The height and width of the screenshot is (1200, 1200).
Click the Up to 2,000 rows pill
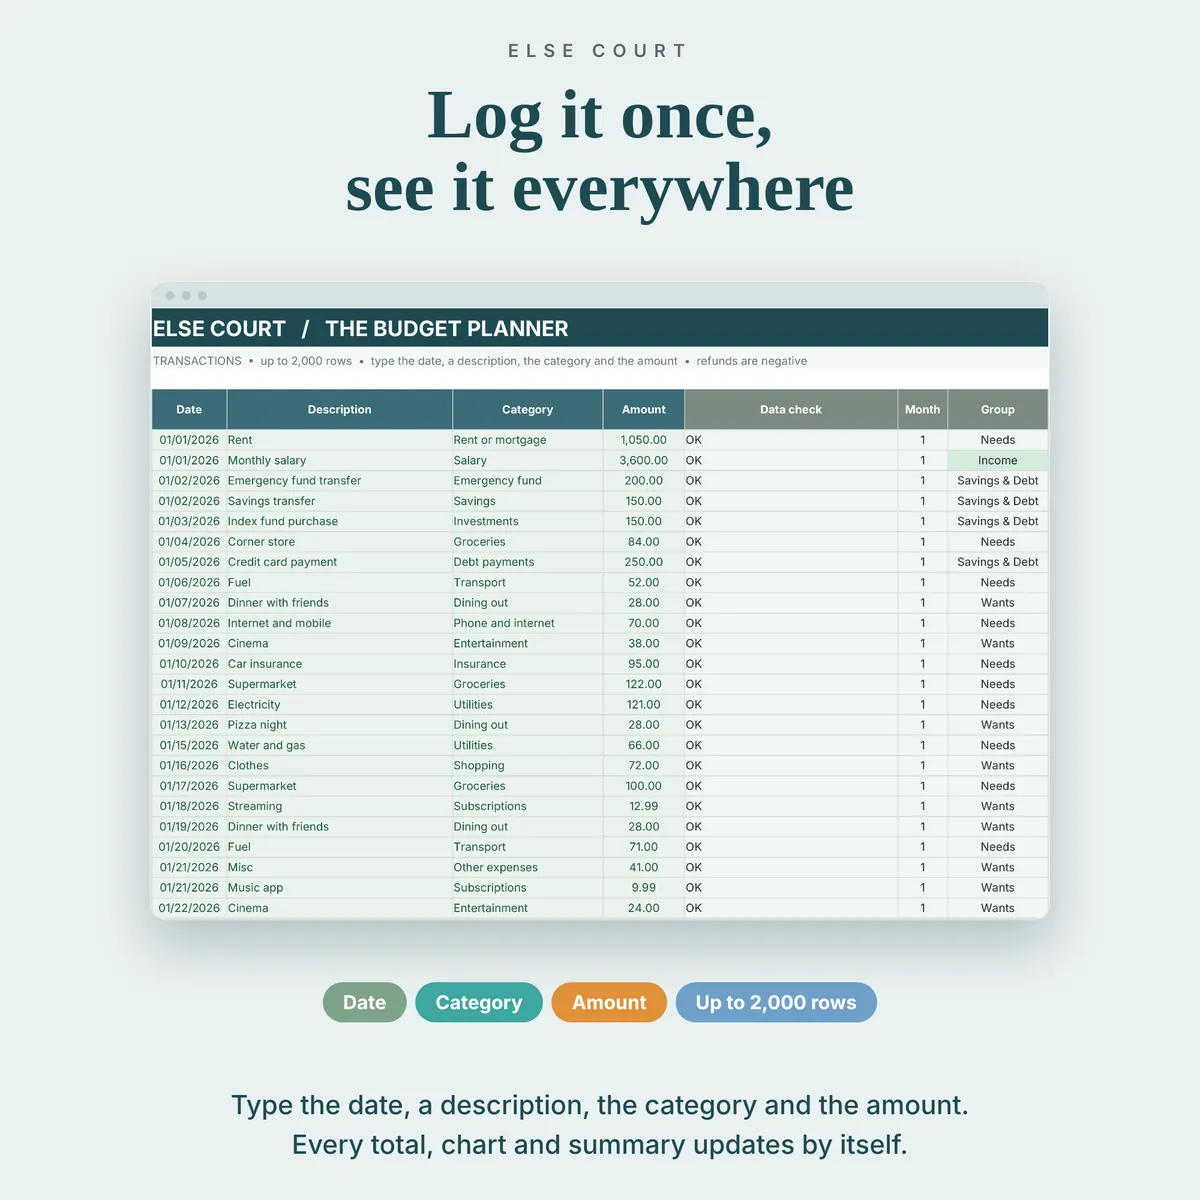tap(776, 1002)
